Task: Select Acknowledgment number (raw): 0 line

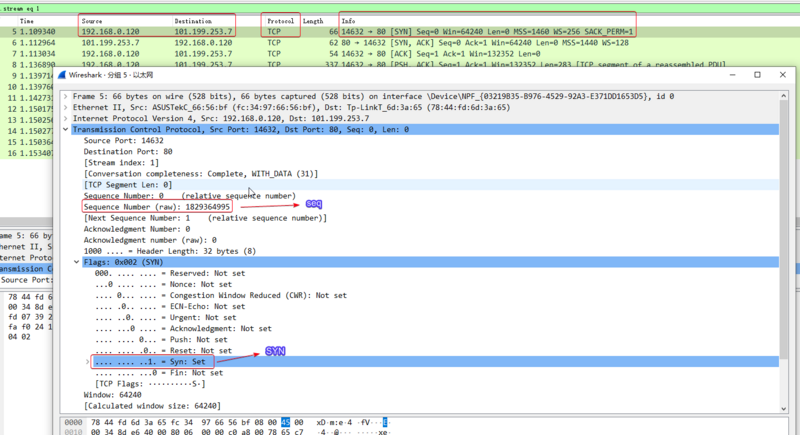Action: 150,240
